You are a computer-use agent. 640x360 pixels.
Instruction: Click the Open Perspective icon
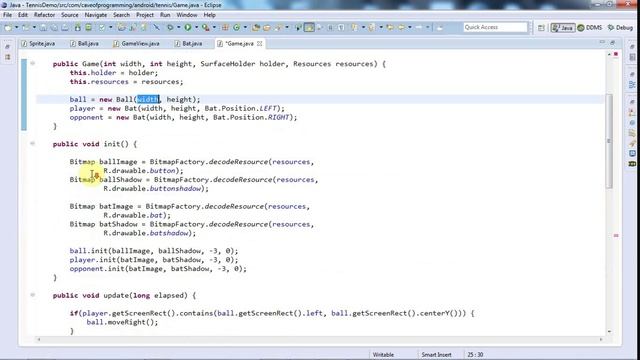click(x=541, y=28)
